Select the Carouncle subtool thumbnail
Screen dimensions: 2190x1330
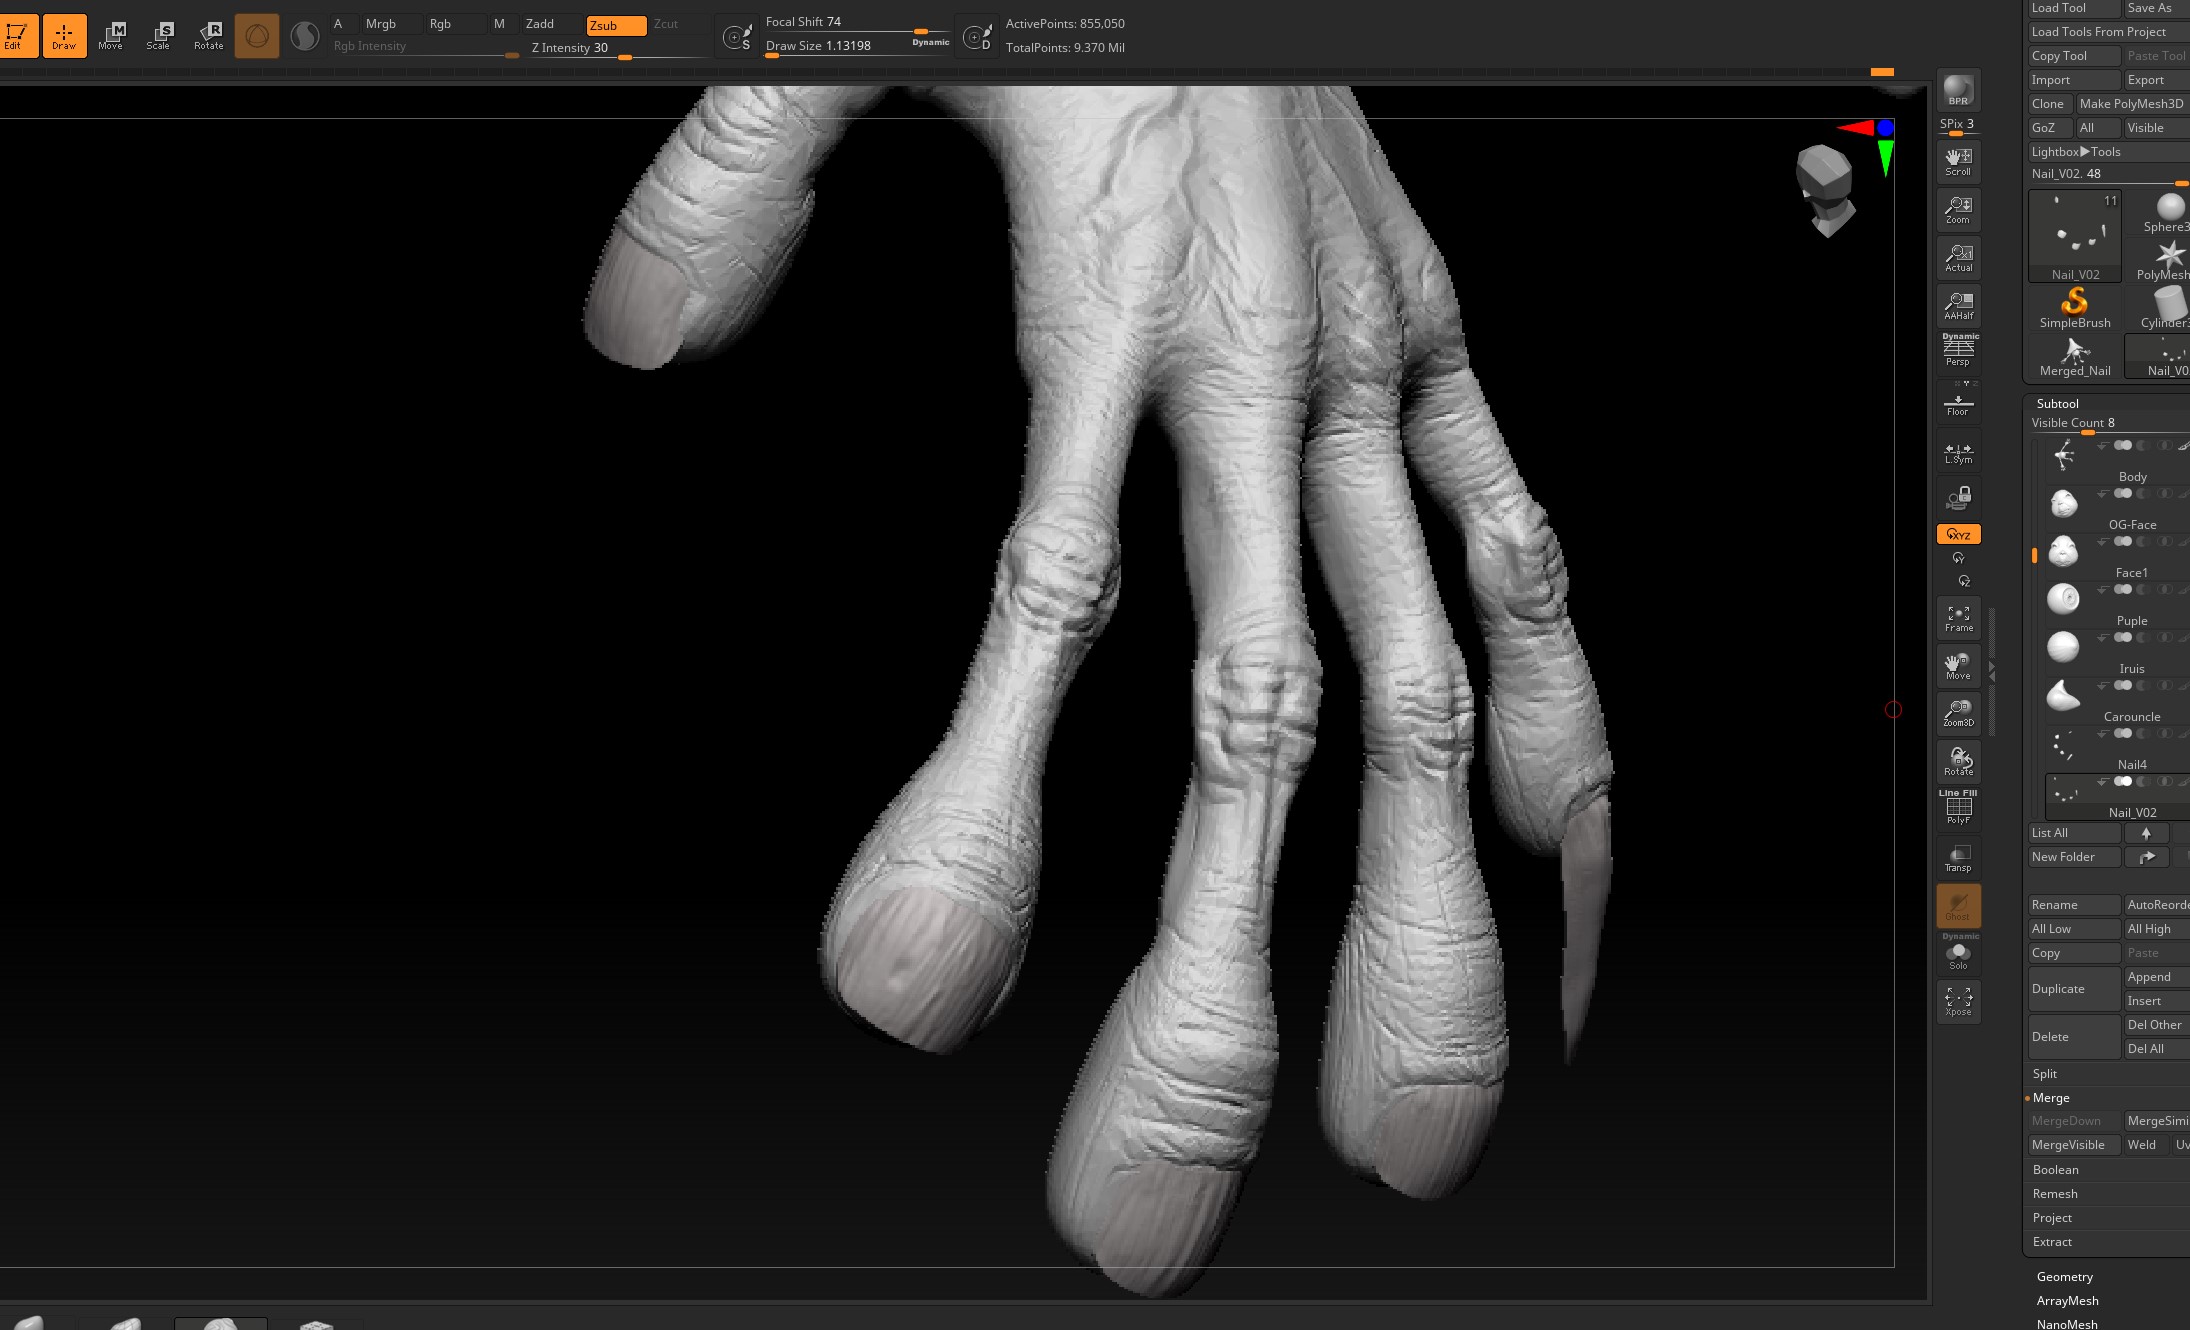pos(2063,696)
